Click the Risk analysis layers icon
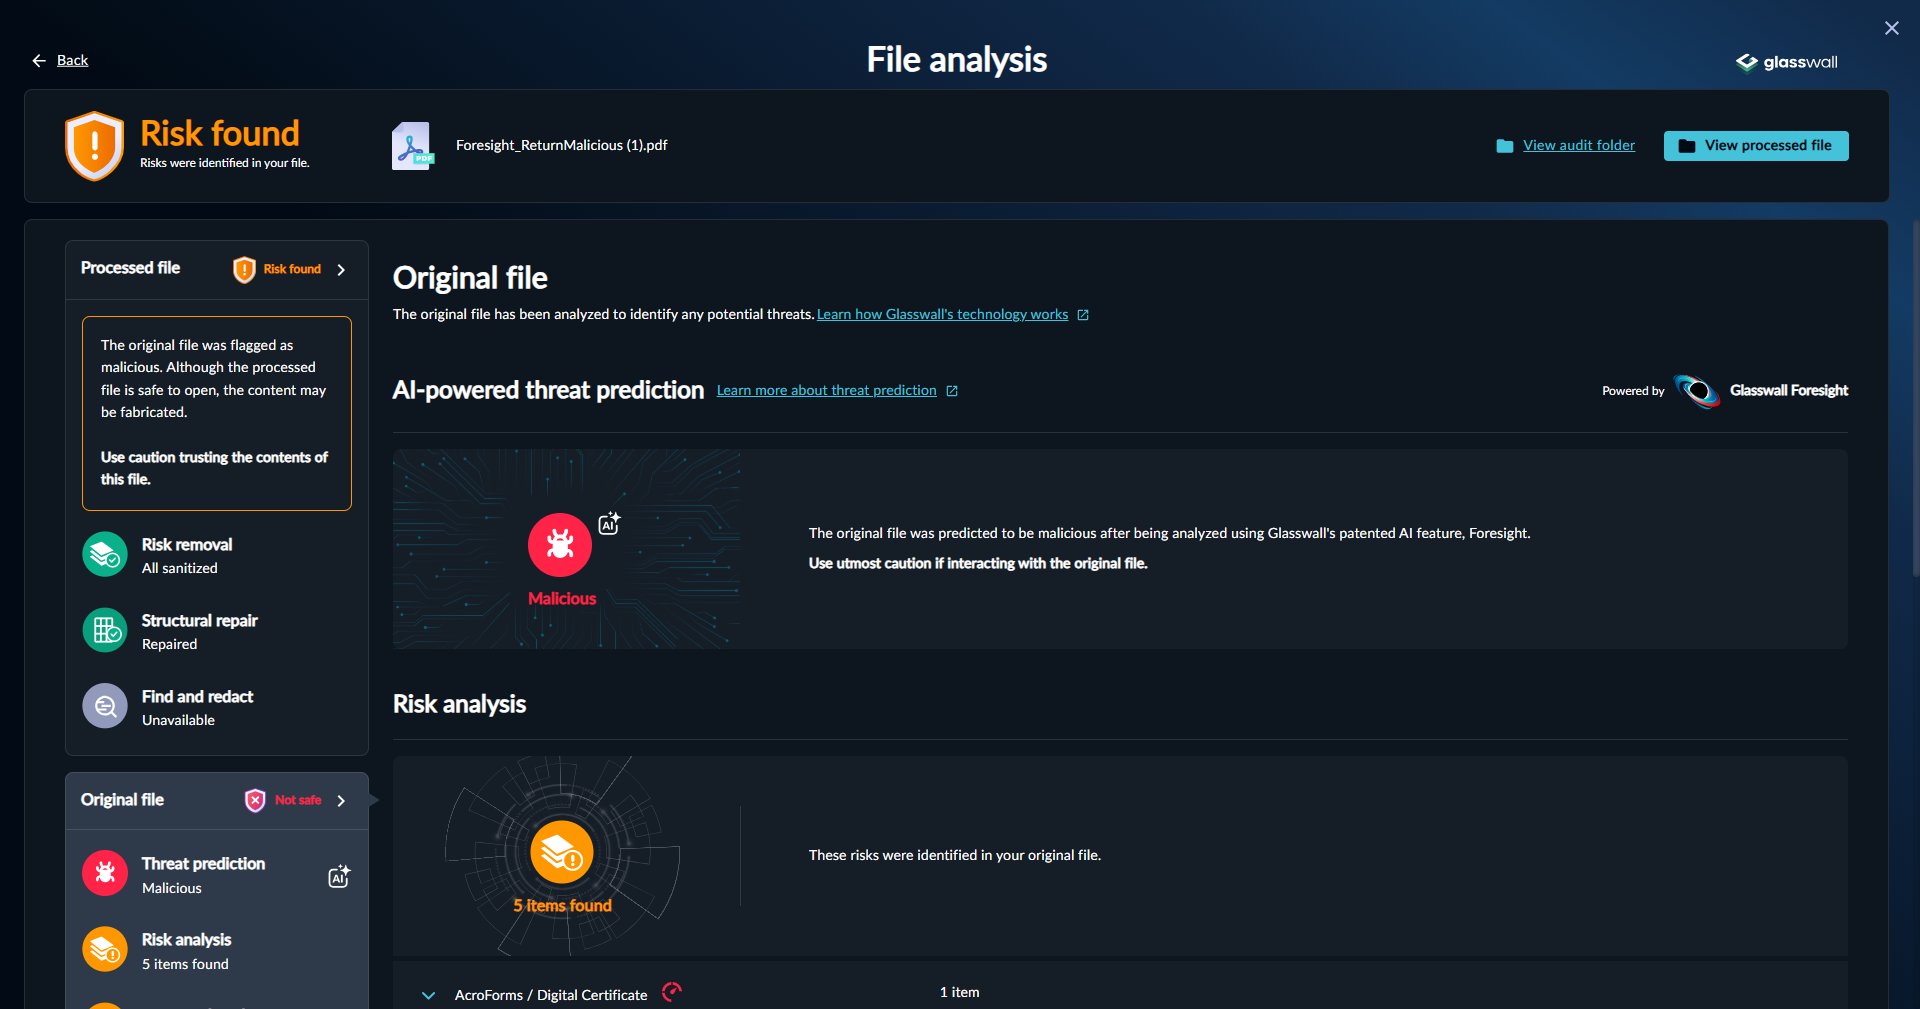The height and width of the screenshot is (1009, 1920). point(104,949)
